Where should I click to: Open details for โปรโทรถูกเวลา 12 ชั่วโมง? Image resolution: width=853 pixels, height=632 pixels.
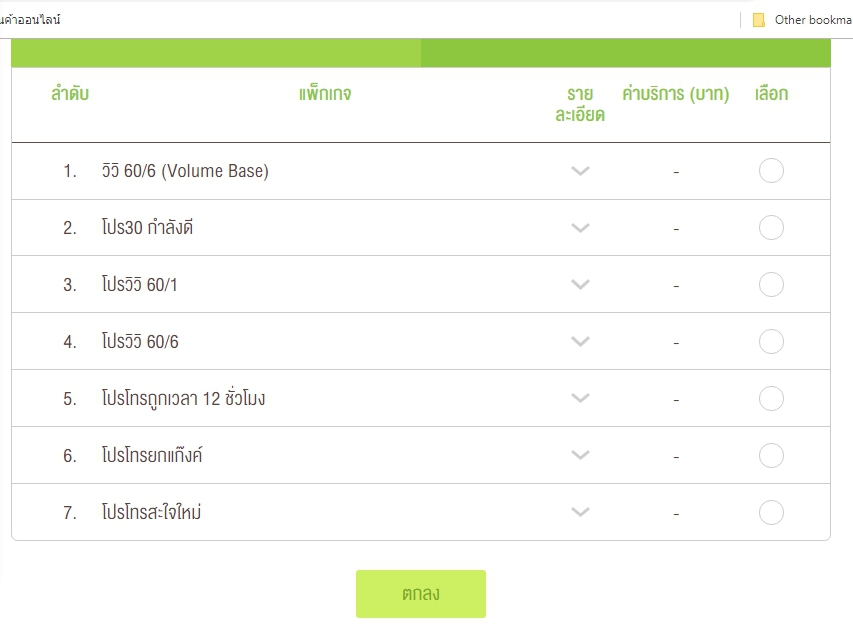click(580, 399)
